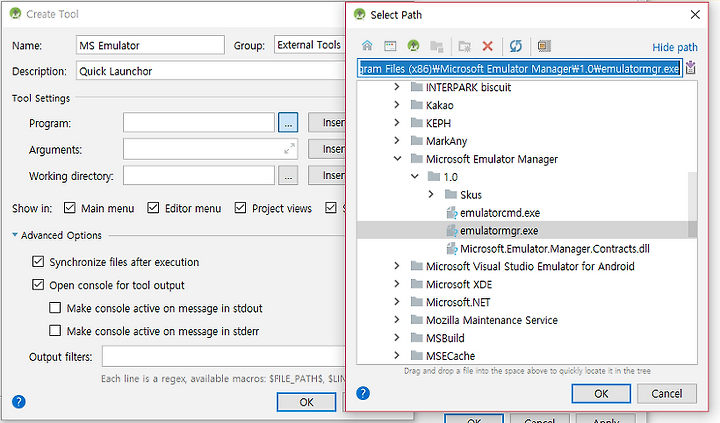
Task: Click Insert macro button next to Working directory
Action: [x=326, y=175]
